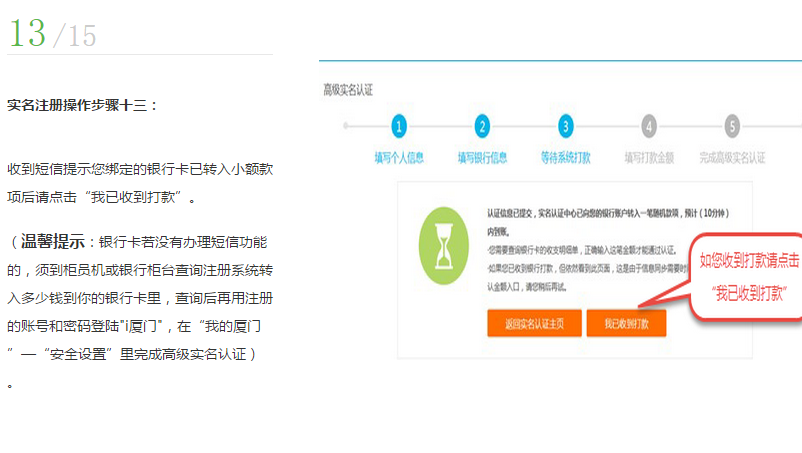Image resolution: width=802 pixels, height=453 pixels.
Task: Click the '完成高级实名认证' step label
Action: coord(732,158)
